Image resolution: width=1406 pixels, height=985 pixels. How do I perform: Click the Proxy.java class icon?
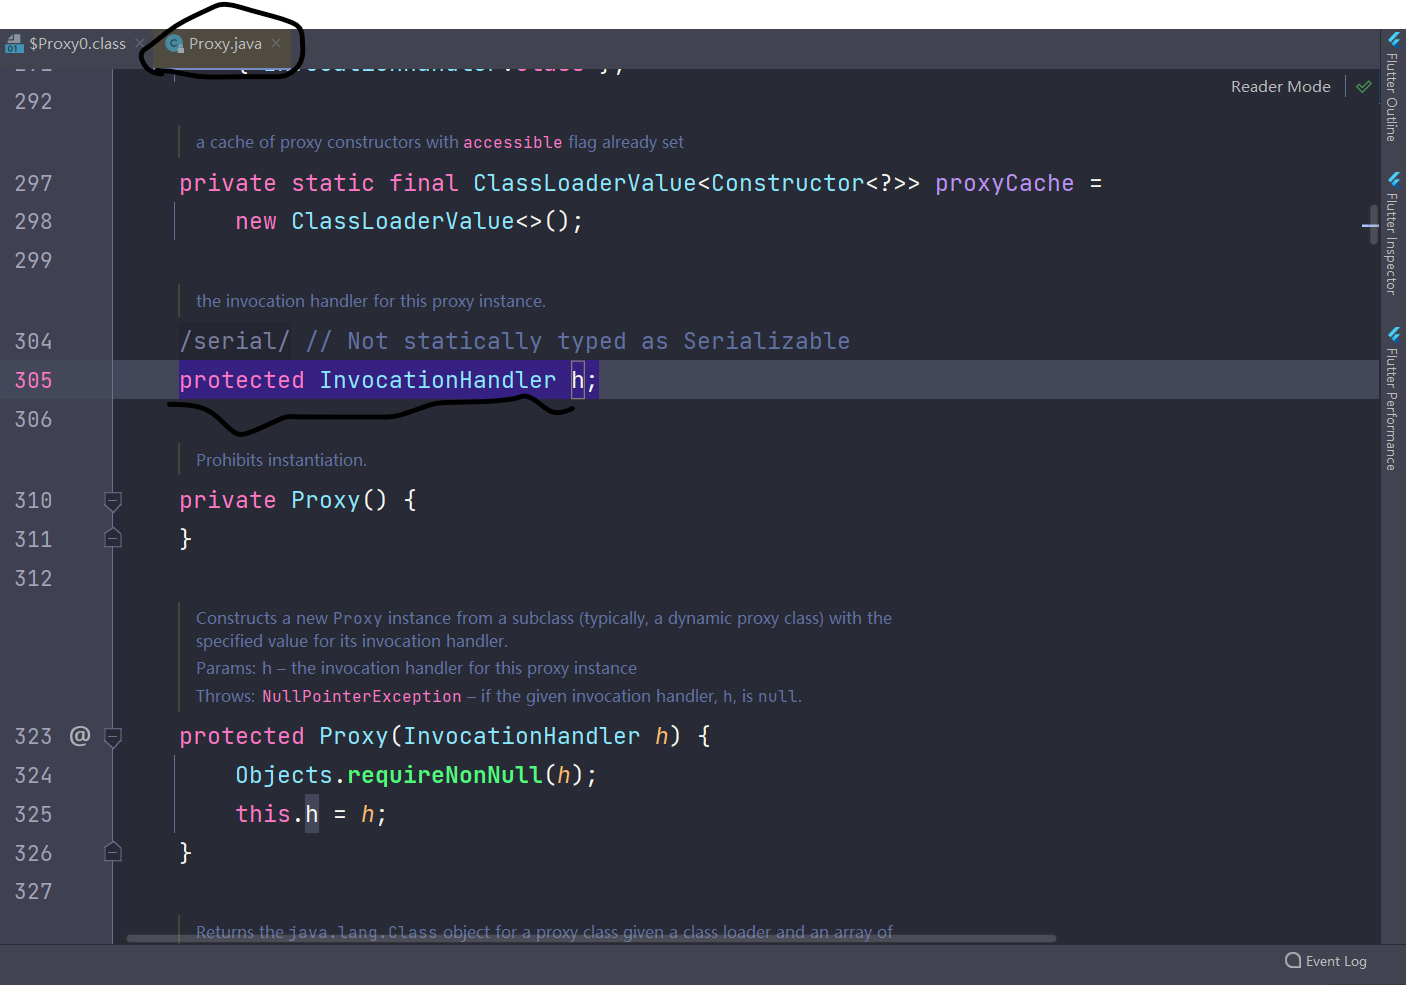click(x=175, y=44)
